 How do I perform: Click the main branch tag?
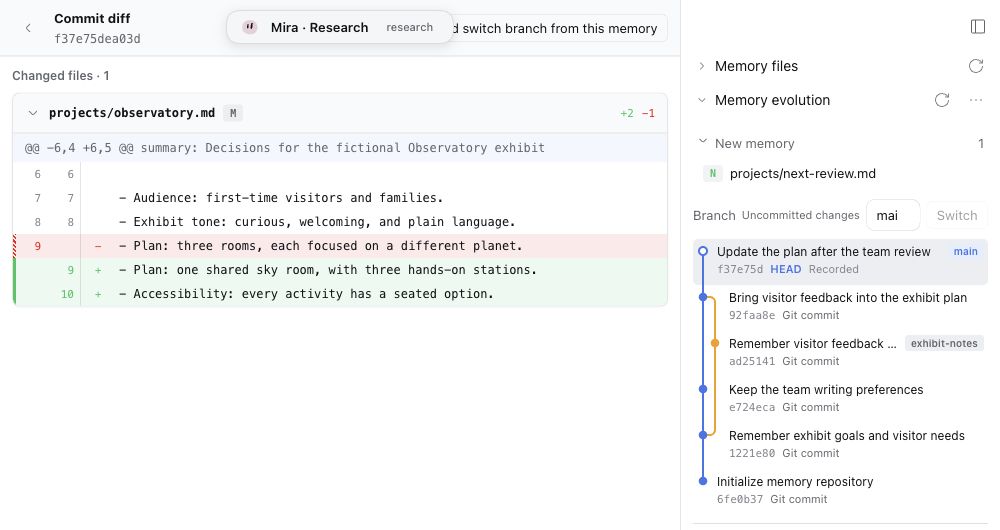coord(966,251)
